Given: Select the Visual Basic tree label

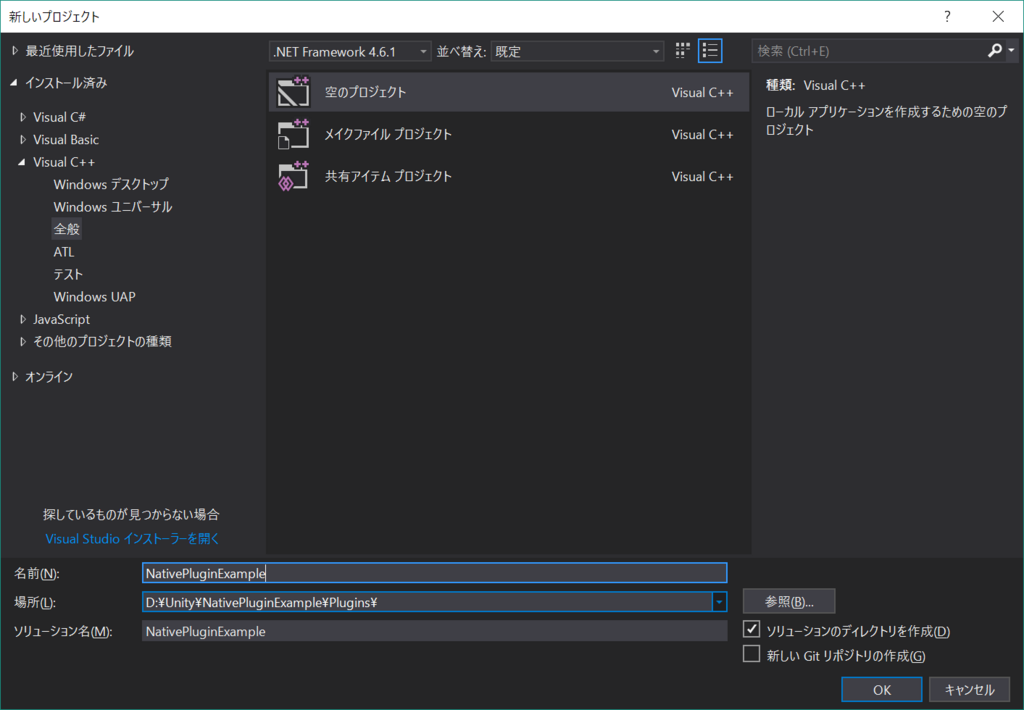Looking at the screenshot, I should coord(66,139).
